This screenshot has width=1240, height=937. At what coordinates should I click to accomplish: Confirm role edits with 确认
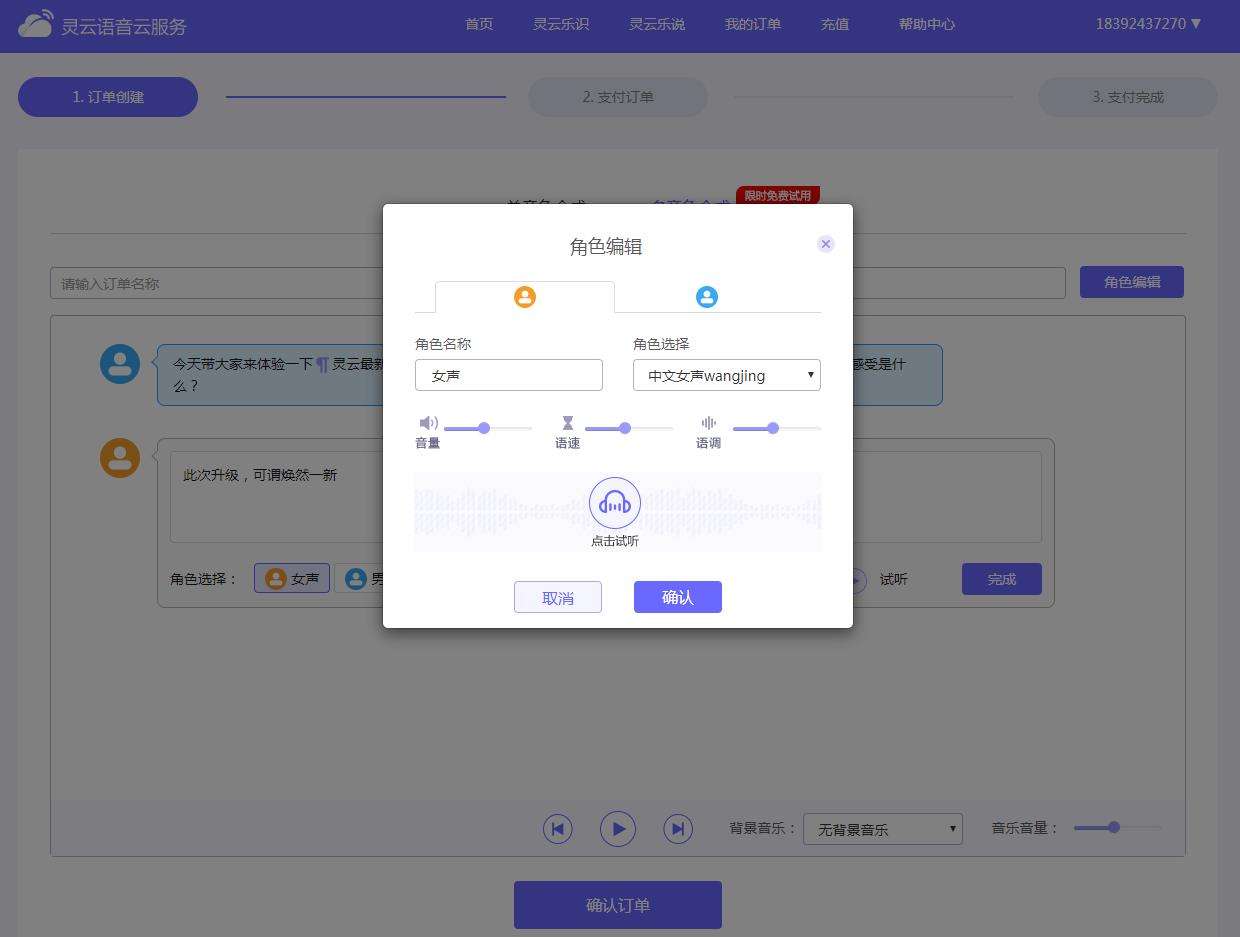click(x=677, y=597)
